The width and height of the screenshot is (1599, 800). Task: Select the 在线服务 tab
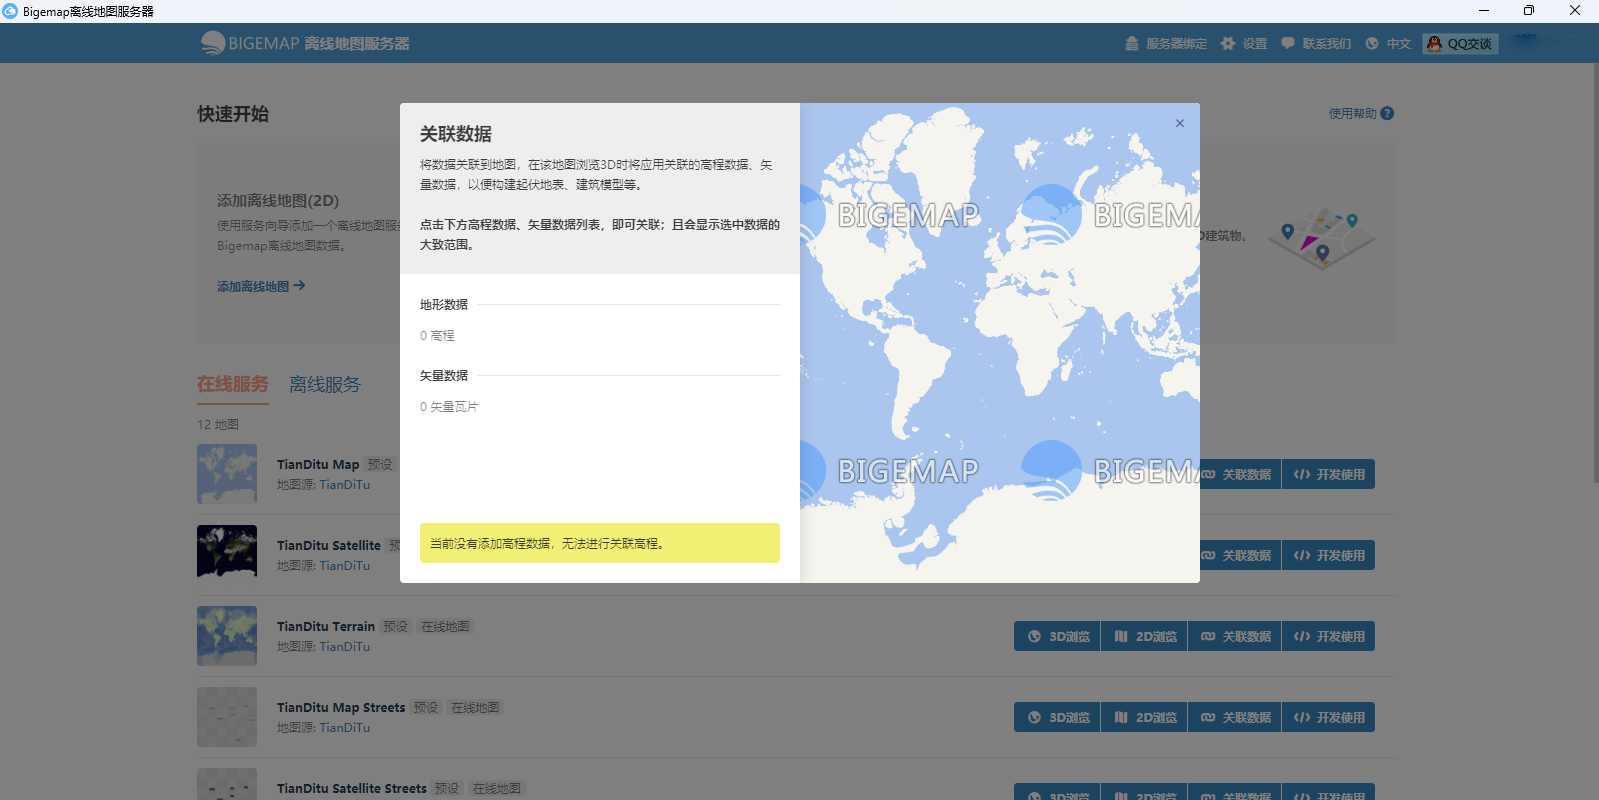(x=233, y=385)
